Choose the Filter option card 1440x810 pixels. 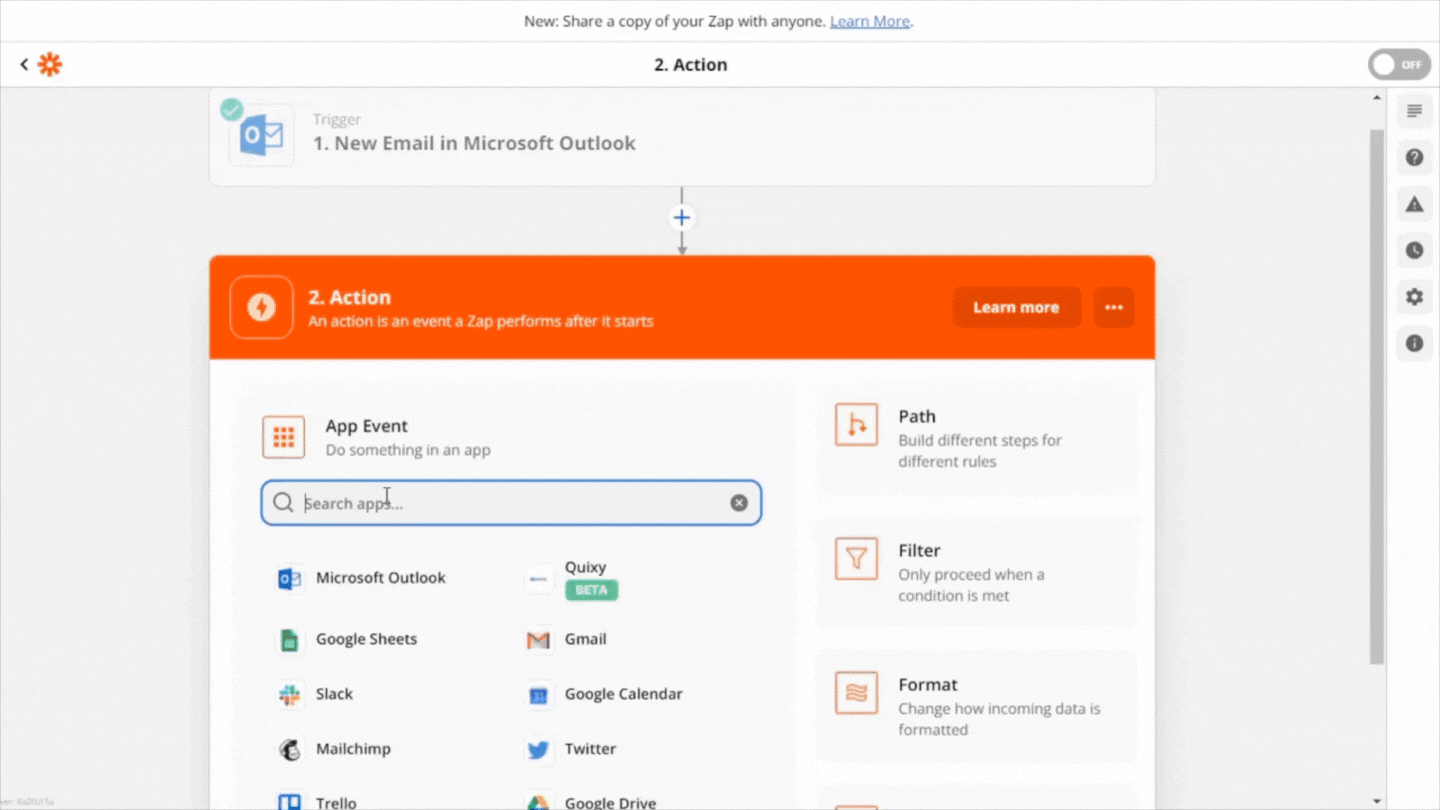pos(976,573)
